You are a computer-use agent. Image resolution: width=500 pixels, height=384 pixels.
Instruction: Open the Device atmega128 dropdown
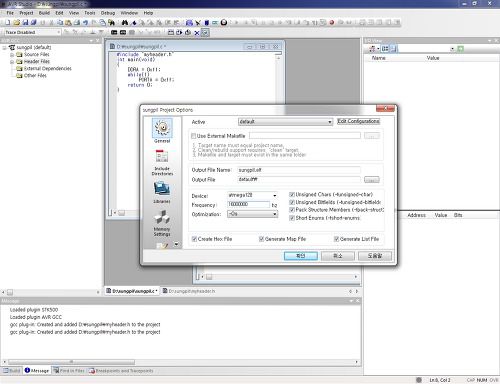tap(252, 195)
